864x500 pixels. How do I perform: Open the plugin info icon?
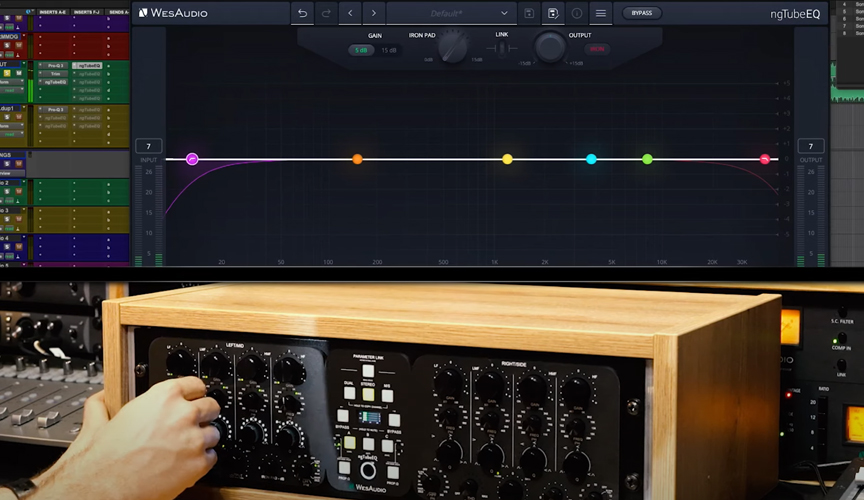(x=577, y=13)
